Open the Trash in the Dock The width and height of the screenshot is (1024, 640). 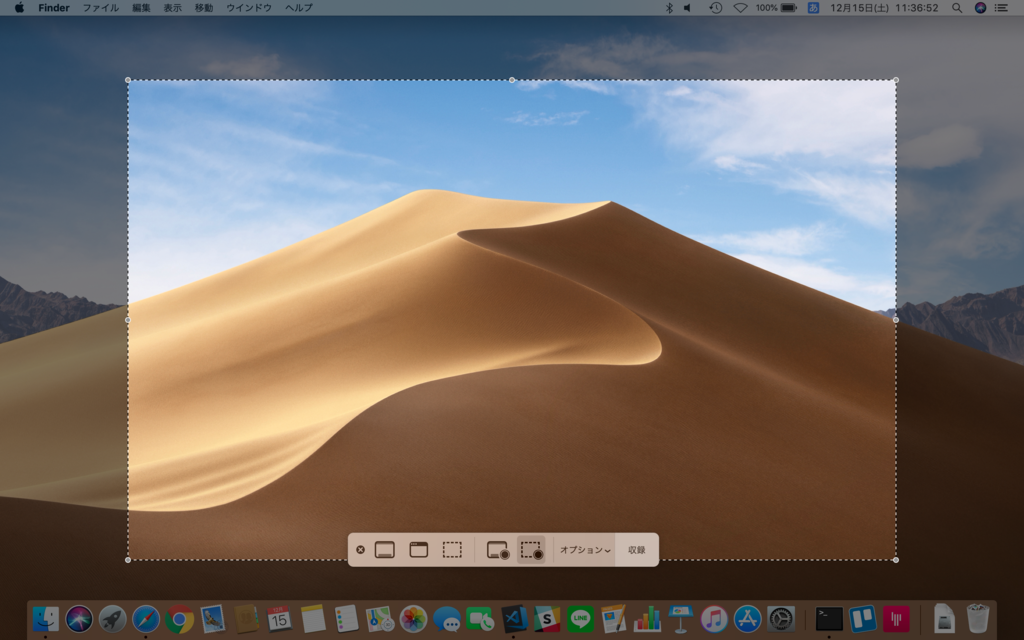[x=978, y=618]
